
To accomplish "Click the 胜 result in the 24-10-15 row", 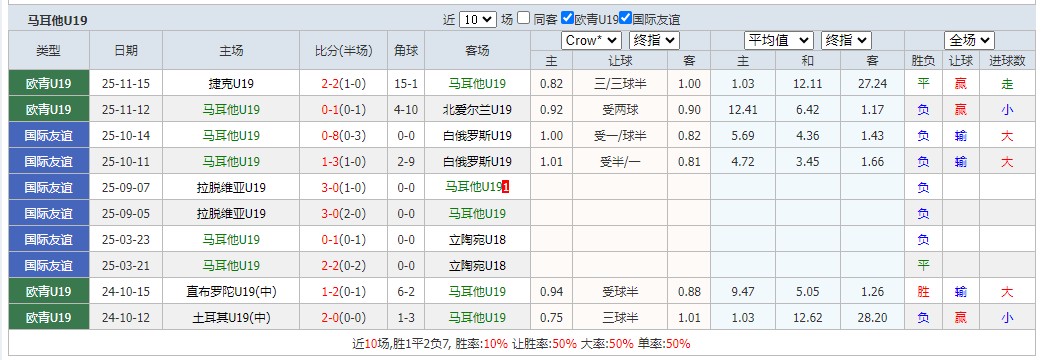I will pos(923,292).
